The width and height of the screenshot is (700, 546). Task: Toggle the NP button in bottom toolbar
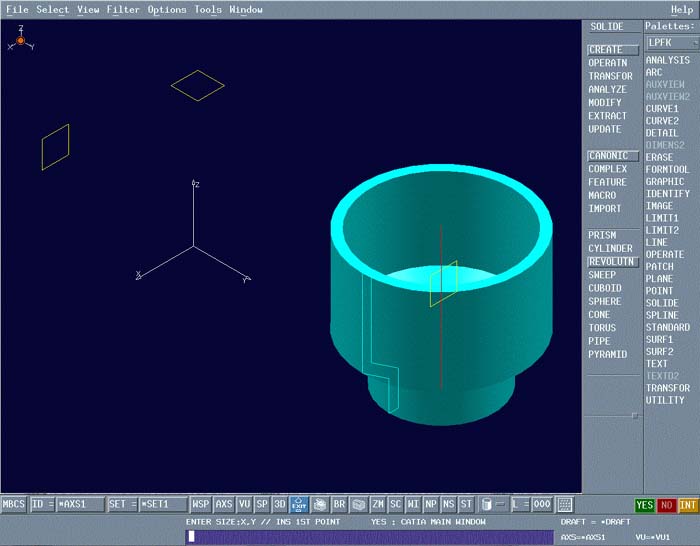430,505
